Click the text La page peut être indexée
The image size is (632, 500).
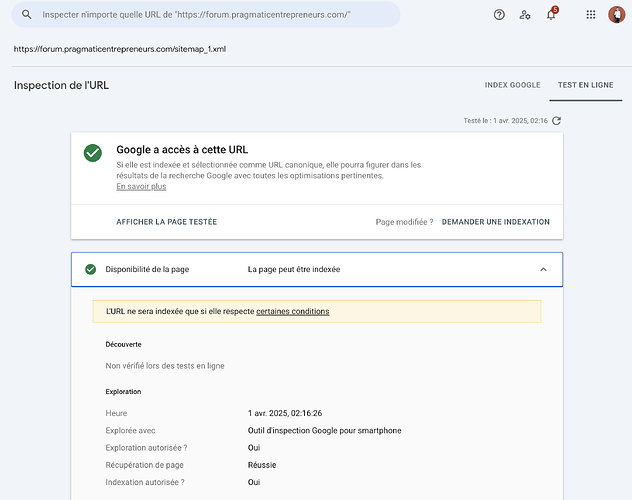point(294,269)
